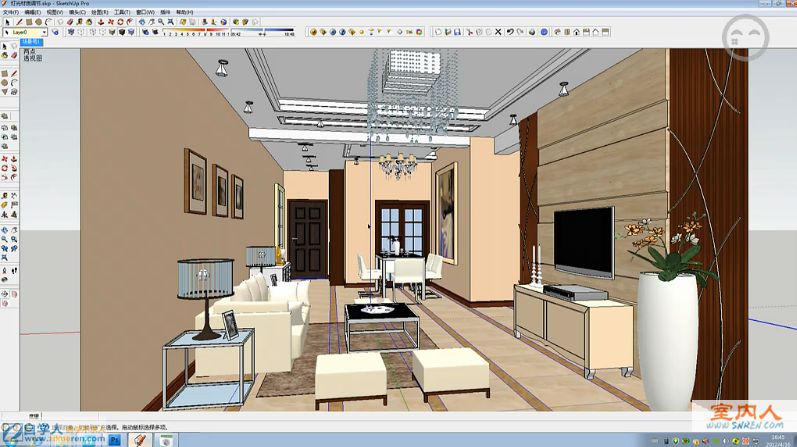This screenshot has width=797, height=447.
Task: Open the 绘图(R) menu
Action: tap(100, 12)
